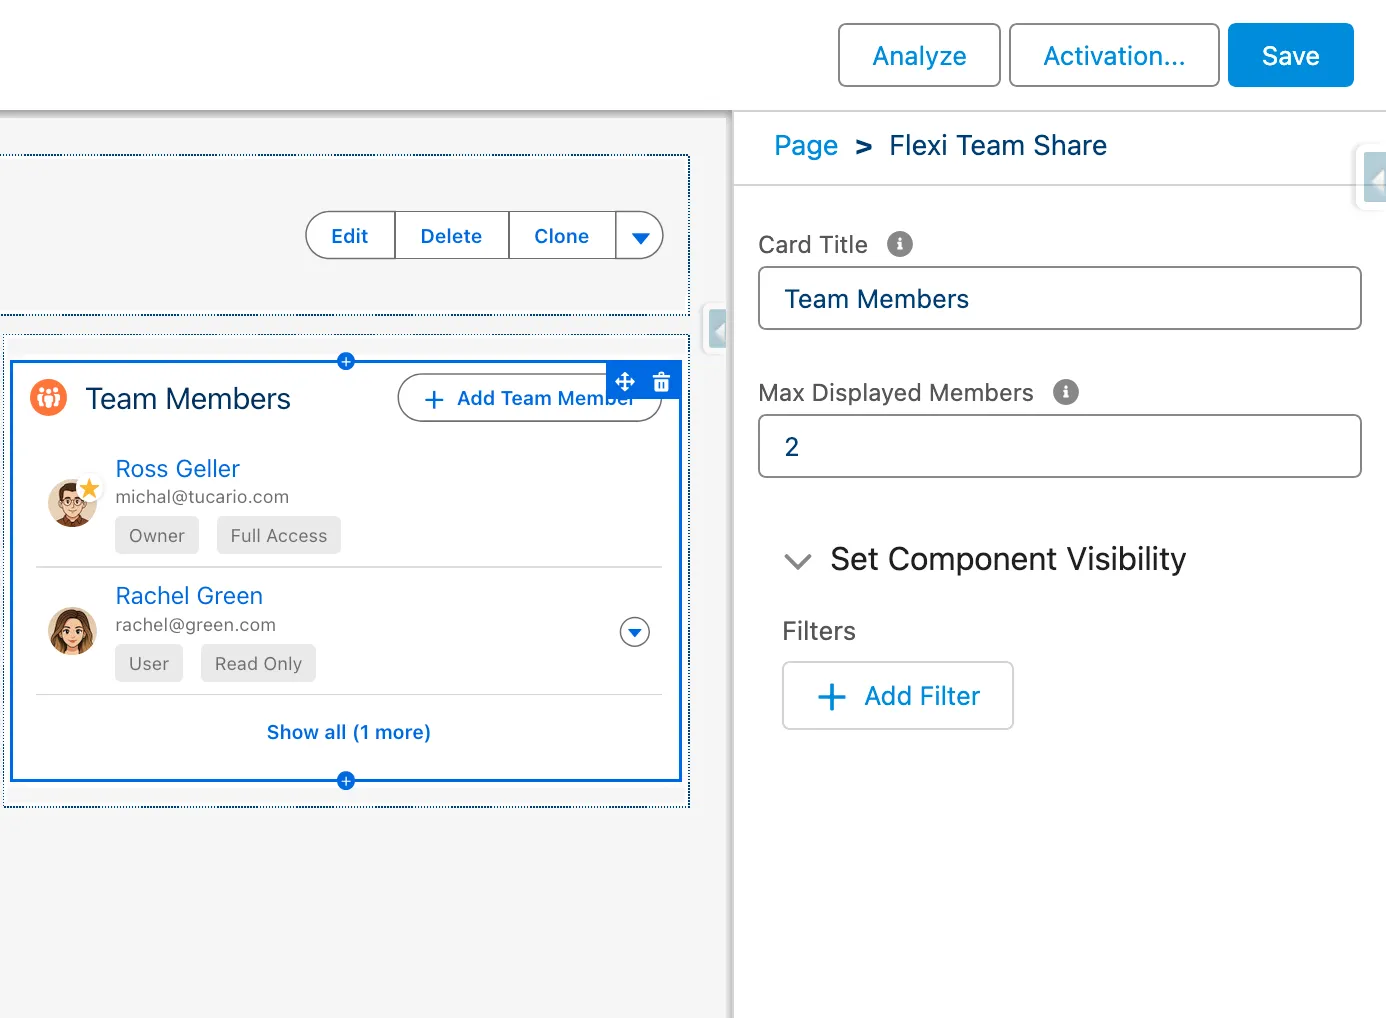Viewport: 1386px width, 1018px height.
Task: Click the plus icon below the Team Members card
Action: coord(345,781)
